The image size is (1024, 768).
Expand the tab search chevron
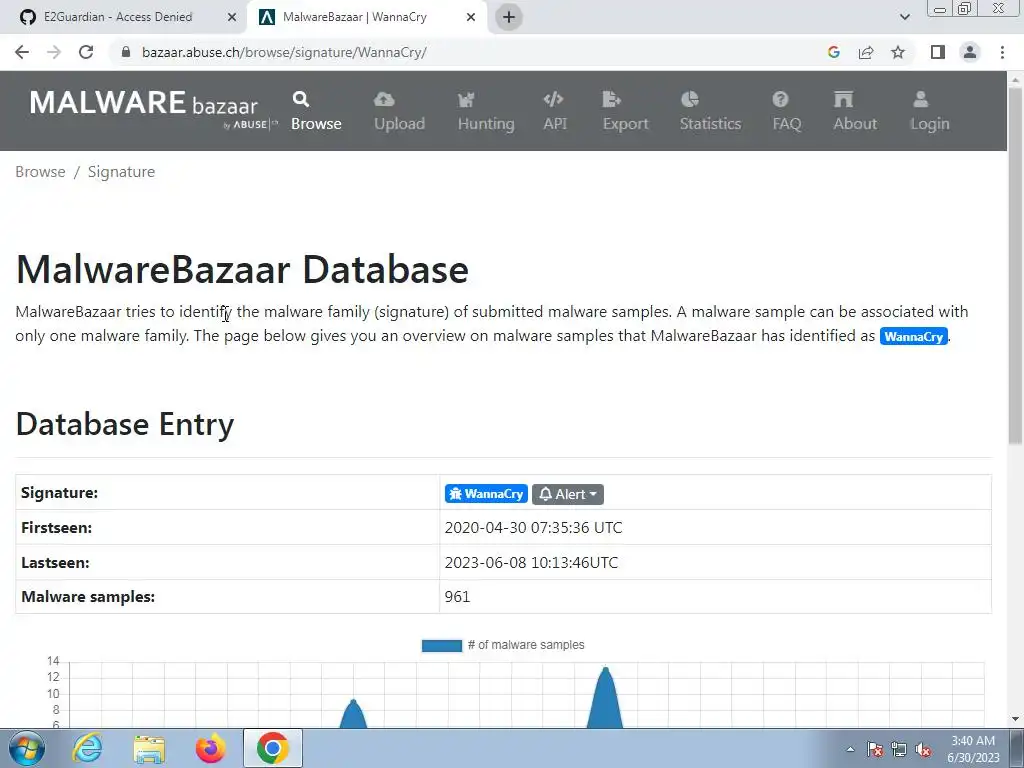pyautogui.click(x=904, y=17)
